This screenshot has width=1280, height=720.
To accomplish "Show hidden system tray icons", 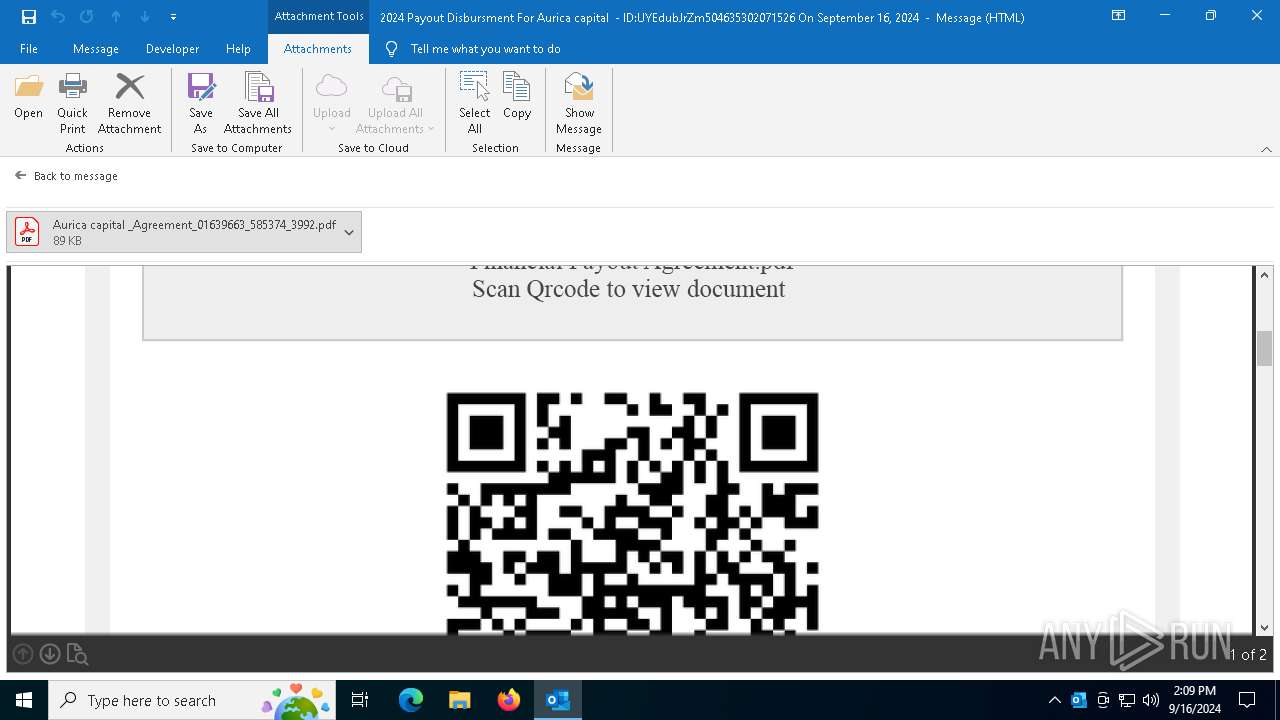I will 1054,700.
